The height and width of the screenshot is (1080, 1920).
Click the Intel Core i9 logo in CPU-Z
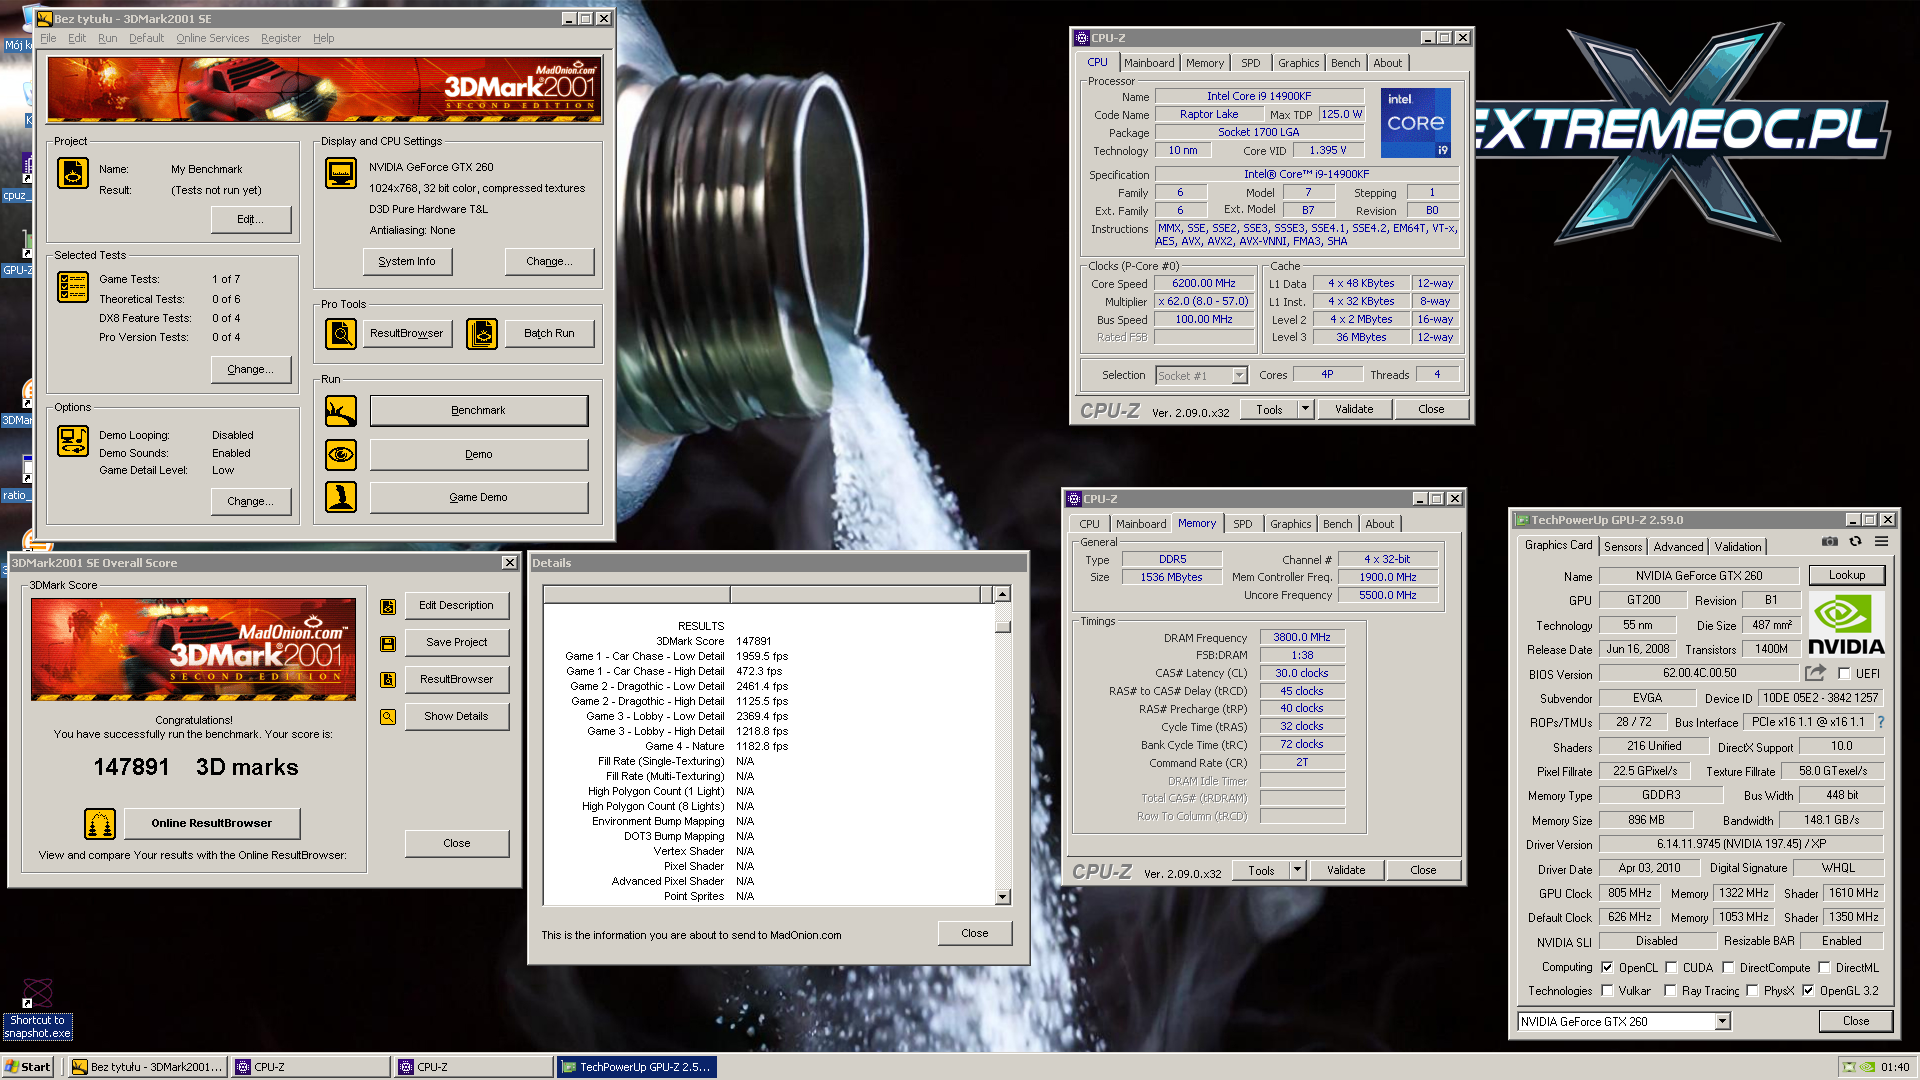point(1416,123)
